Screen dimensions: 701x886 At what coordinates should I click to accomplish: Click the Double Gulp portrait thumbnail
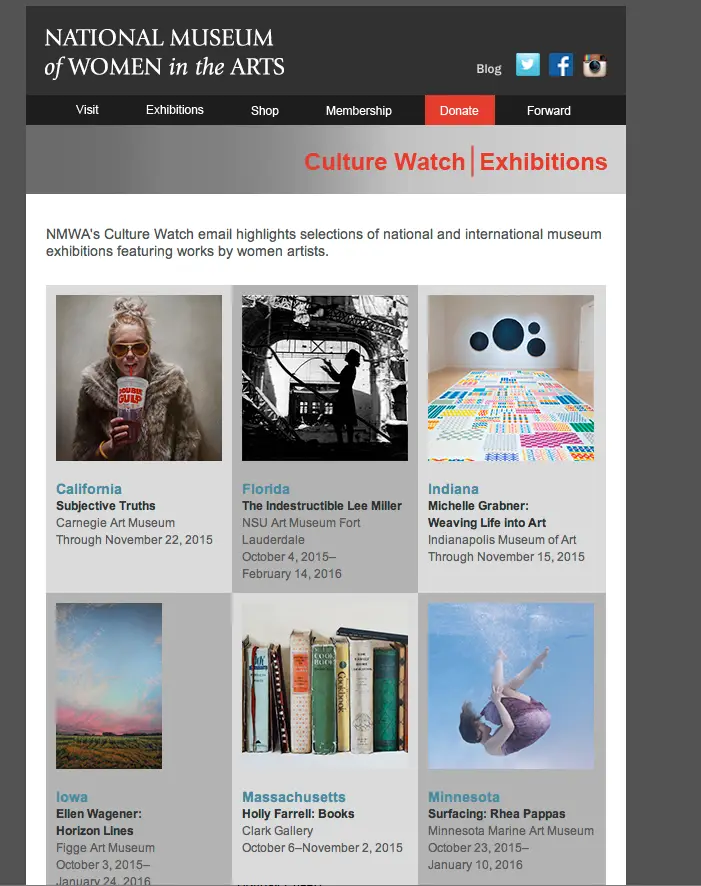click(x=139, y=378)
